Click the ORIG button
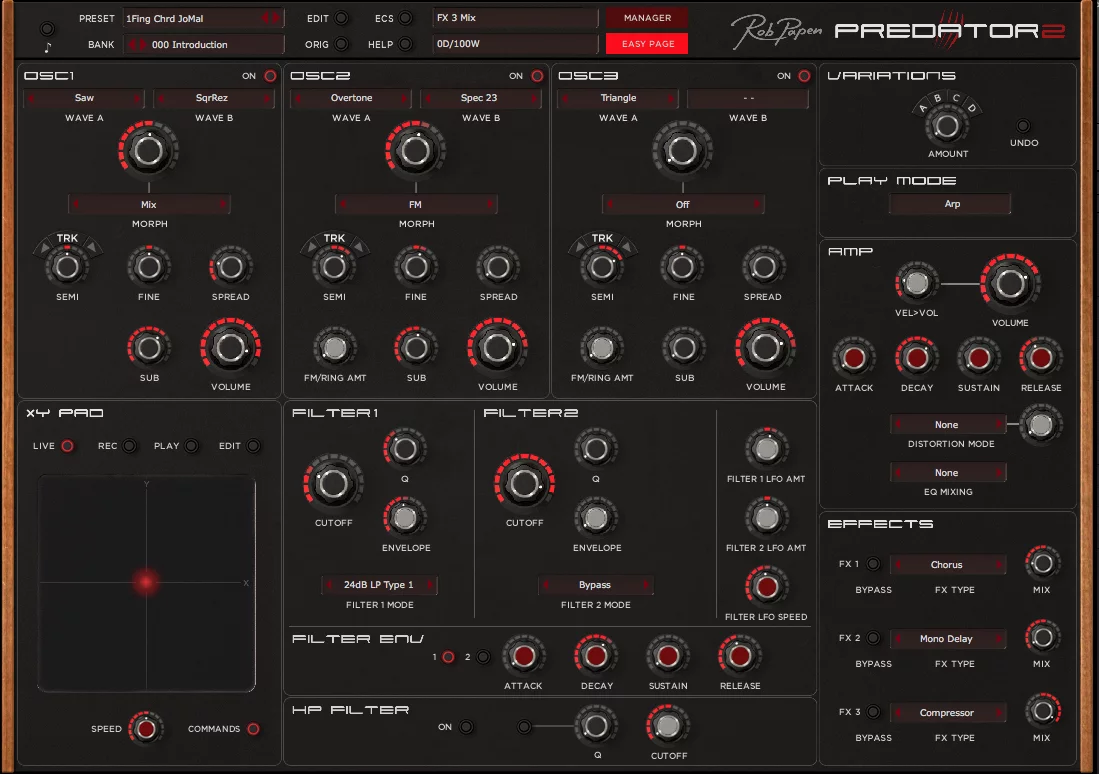1099x774 pixels. [x=341, y=44]
